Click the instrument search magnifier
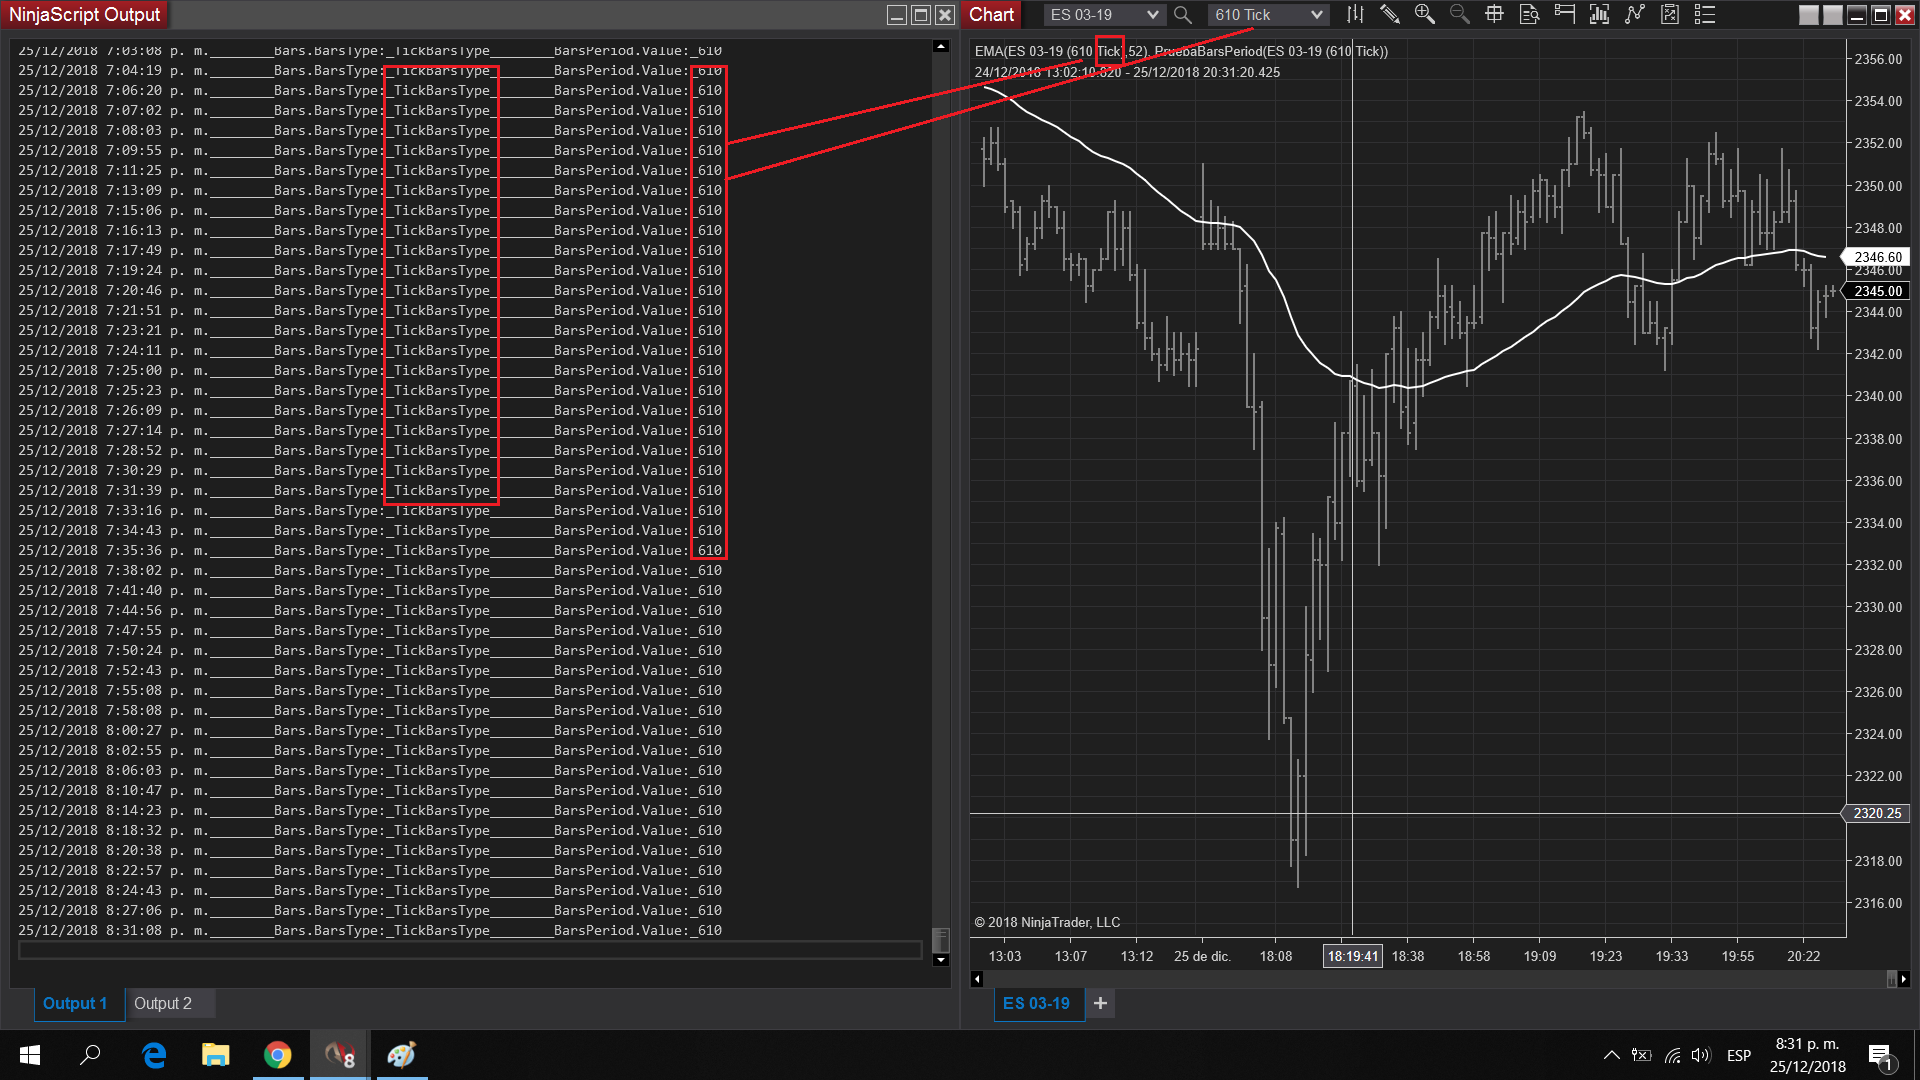This screenshot has height=1080, width=1920. pos(1182,15)
